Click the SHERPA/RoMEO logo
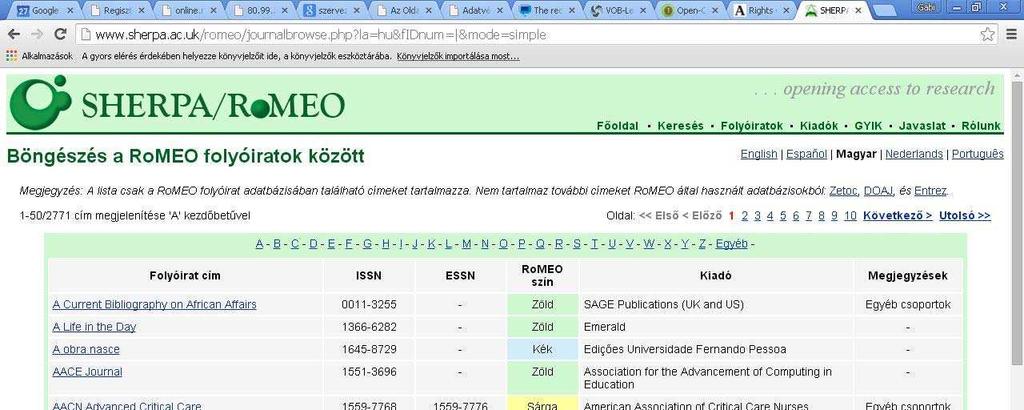 pyautogui.click(x=176, y=103)
